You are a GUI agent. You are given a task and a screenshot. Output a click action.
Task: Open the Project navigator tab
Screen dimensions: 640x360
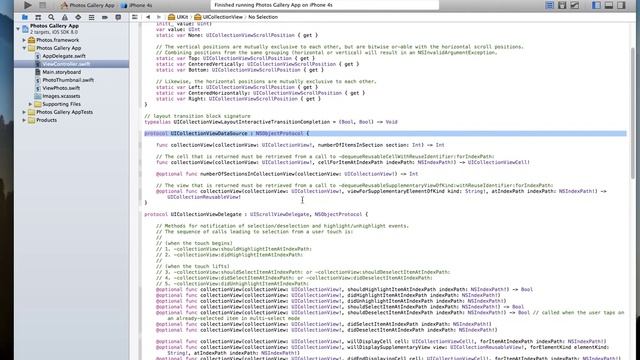pos(25,17)
